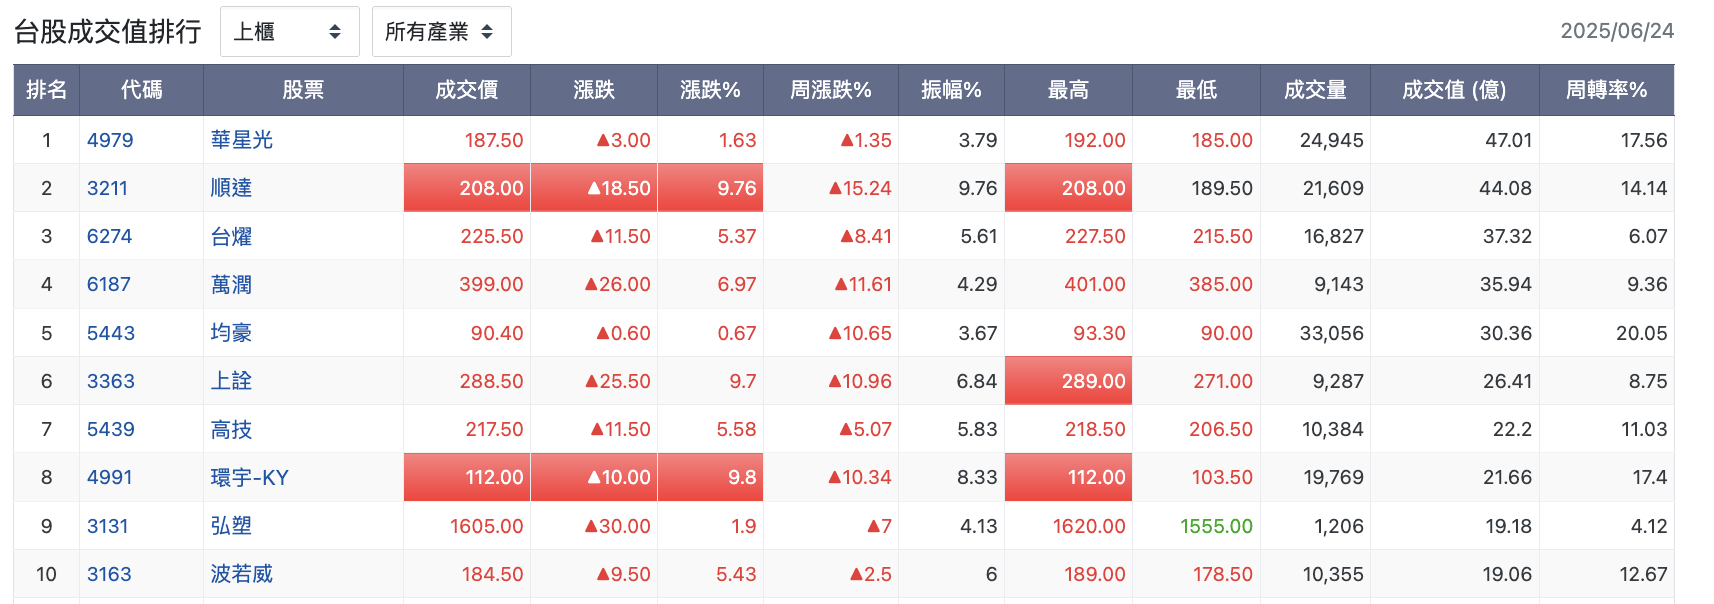Open 均豪 stock link
This screenshot has height=604, width=1714.
point(231,333)
